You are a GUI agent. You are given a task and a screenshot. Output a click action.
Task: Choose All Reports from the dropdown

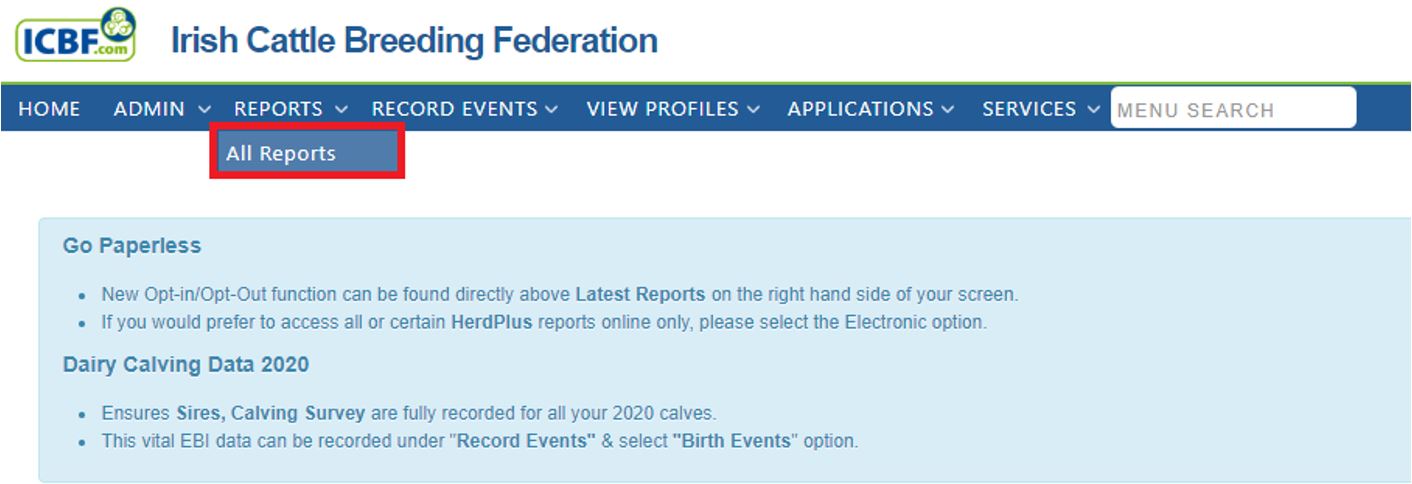307,152
